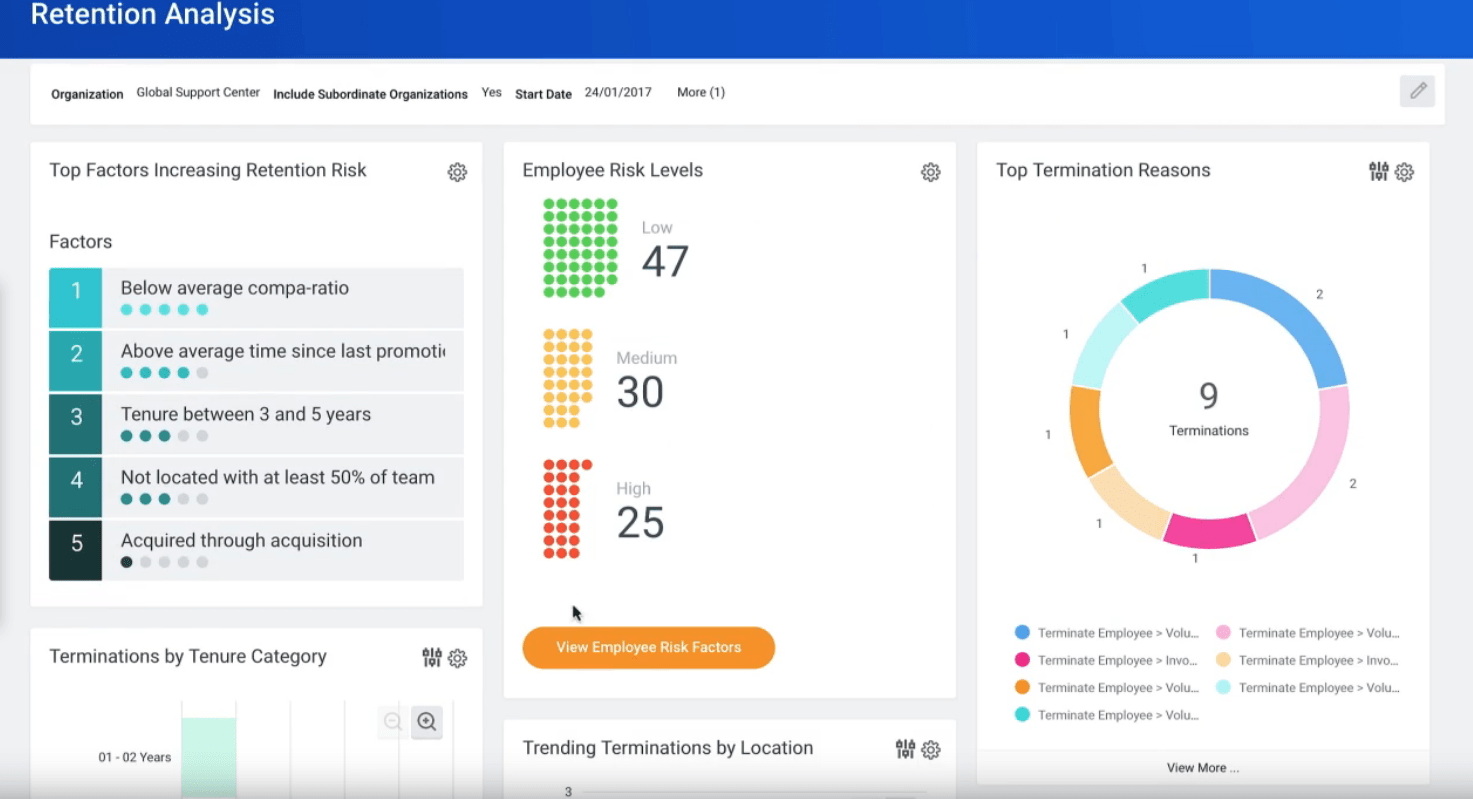This screenshot has height=799, width=1473.
Task: Open settings gear for Top Factors Increasing Retention Risk
Action: tap(457, 172)
